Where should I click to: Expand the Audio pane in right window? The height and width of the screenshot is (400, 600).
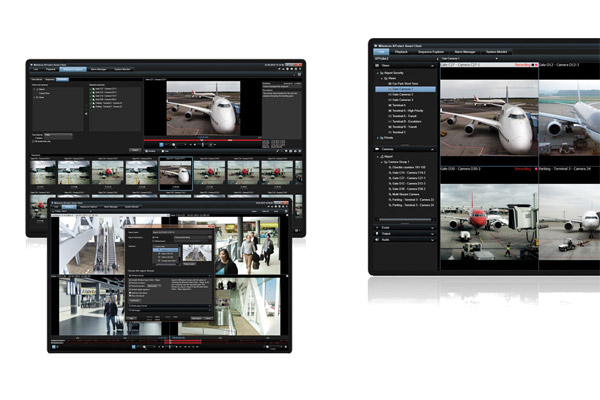tap(432, 240)
